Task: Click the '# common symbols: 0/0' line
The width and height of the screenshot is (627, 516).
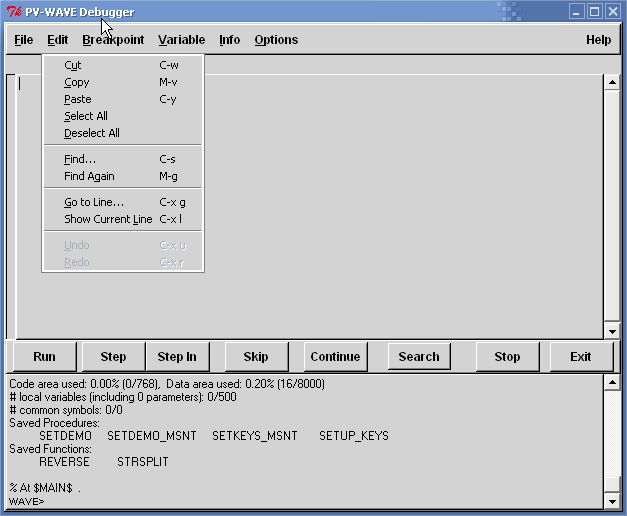Action: (66, 410)
